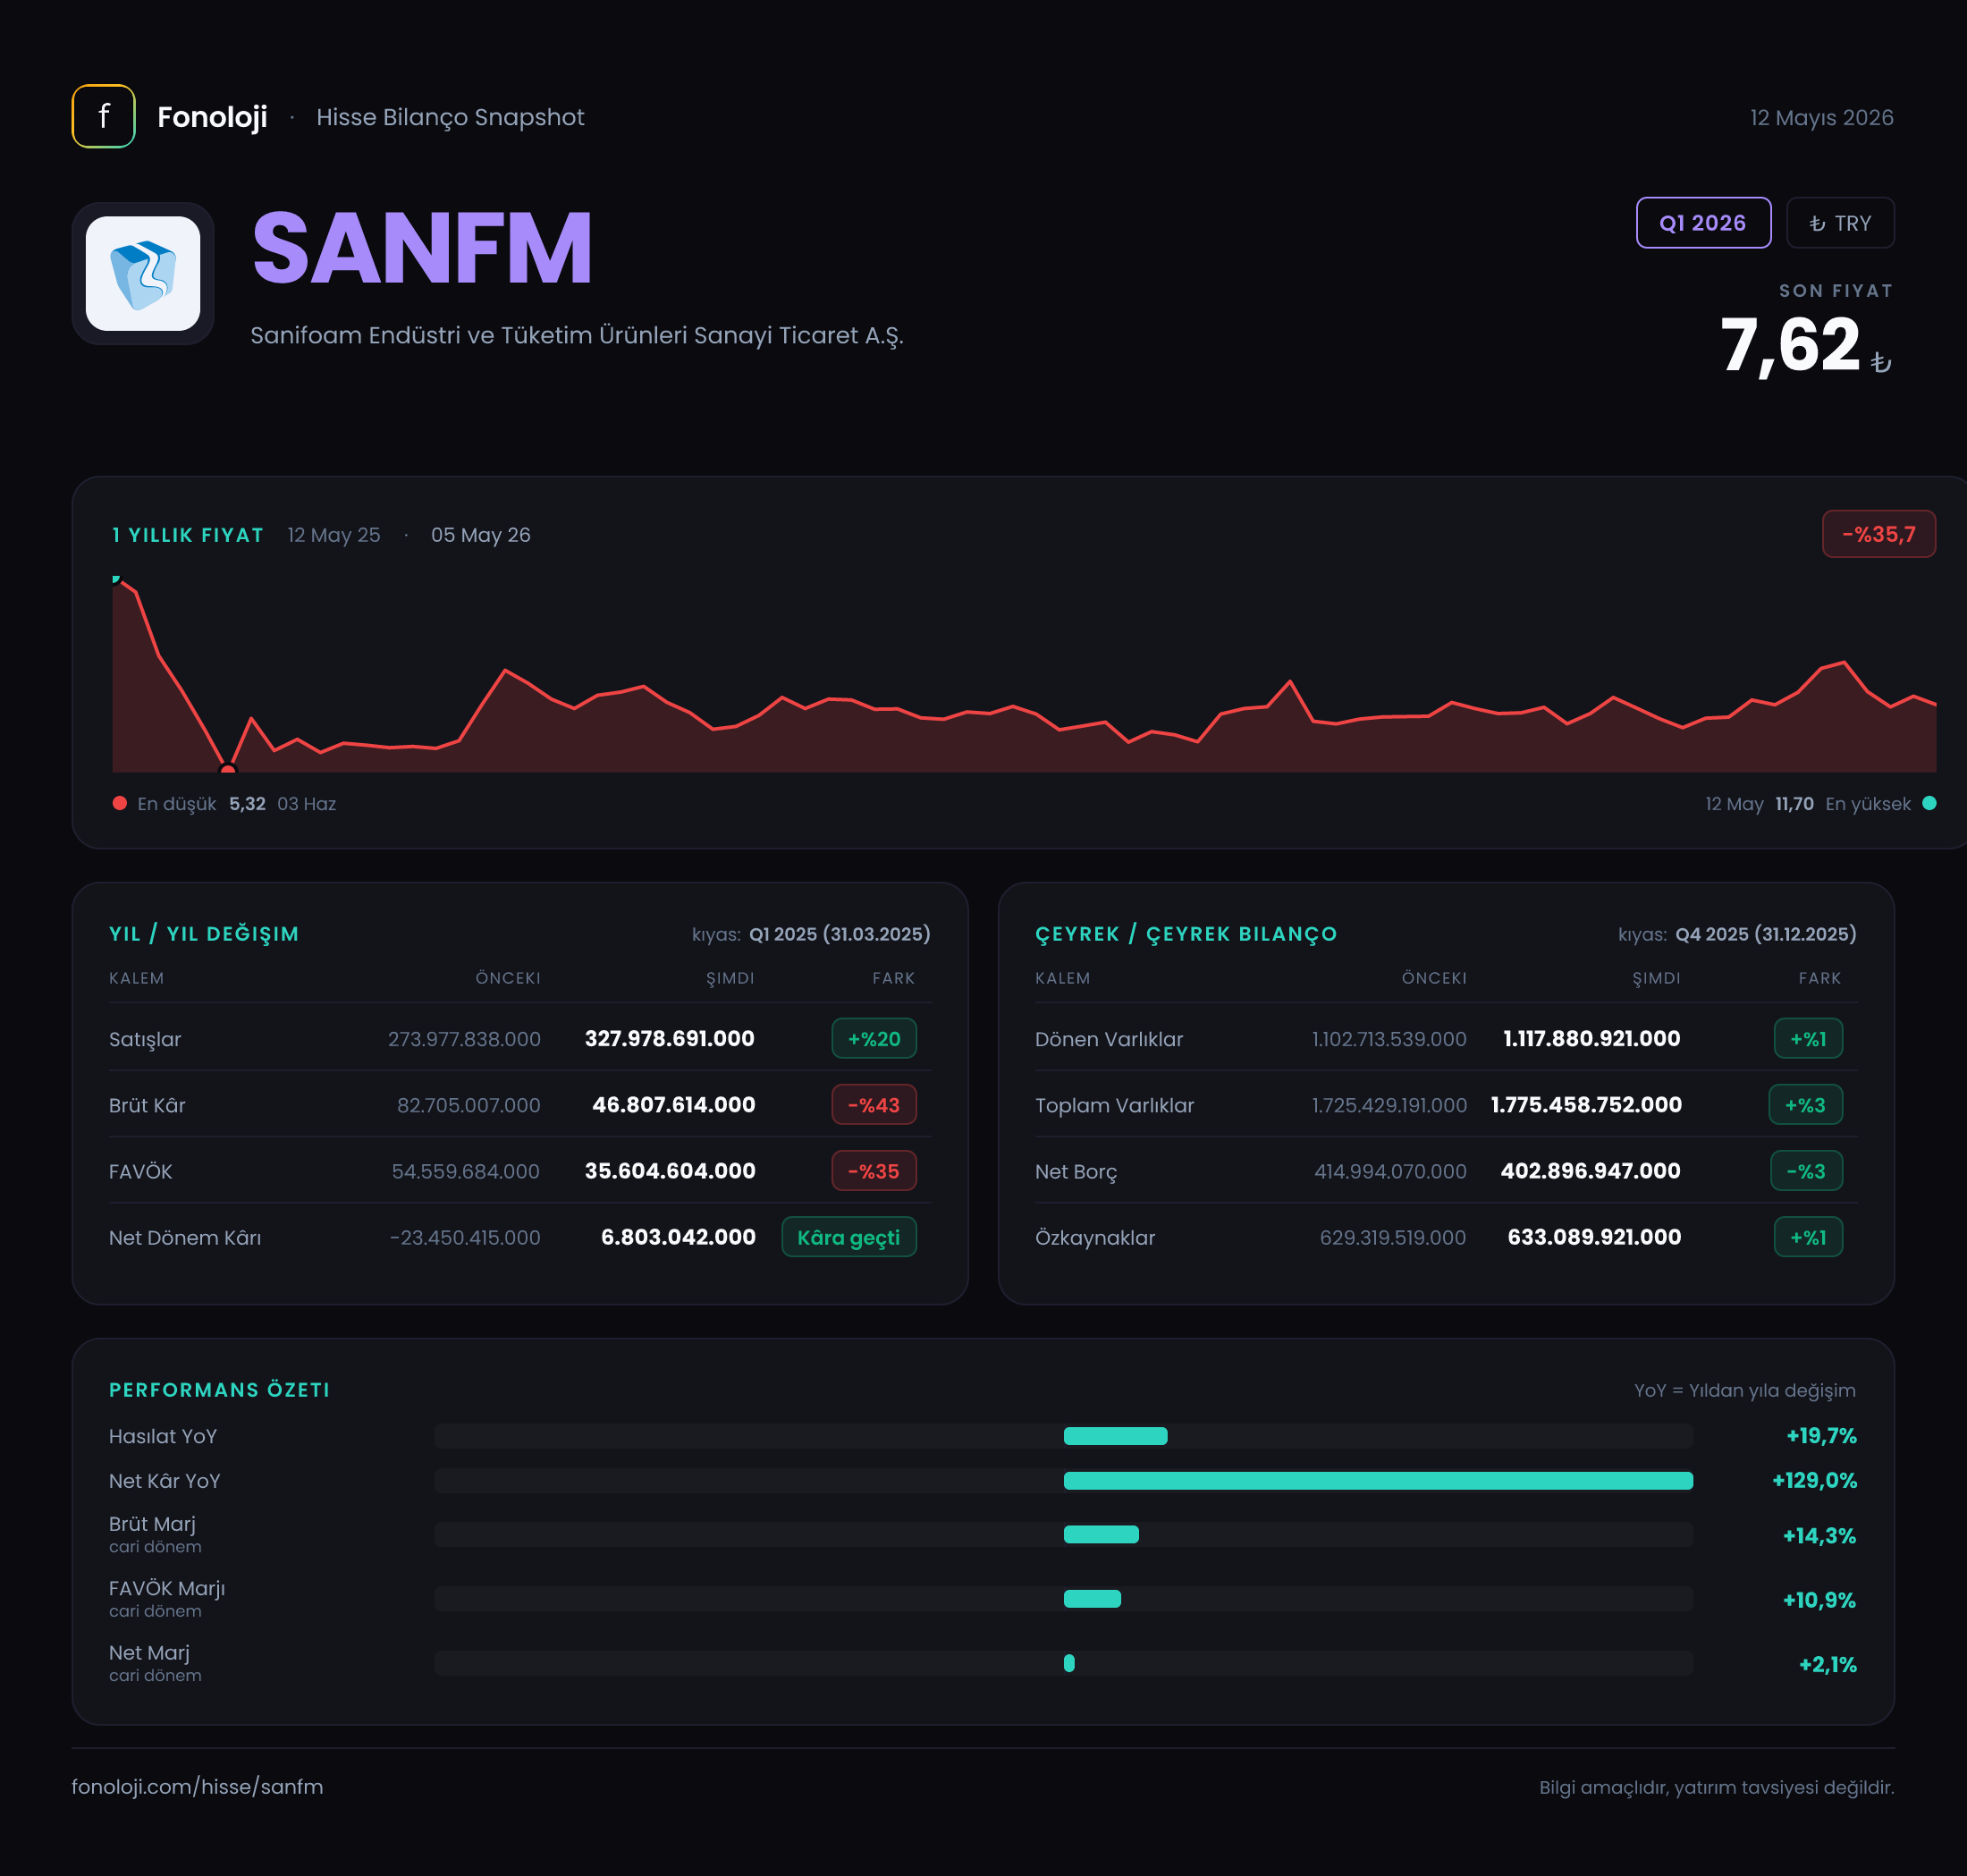
Task: Click the red lowest-price marker on chart
Action: (x=228, y=769)
